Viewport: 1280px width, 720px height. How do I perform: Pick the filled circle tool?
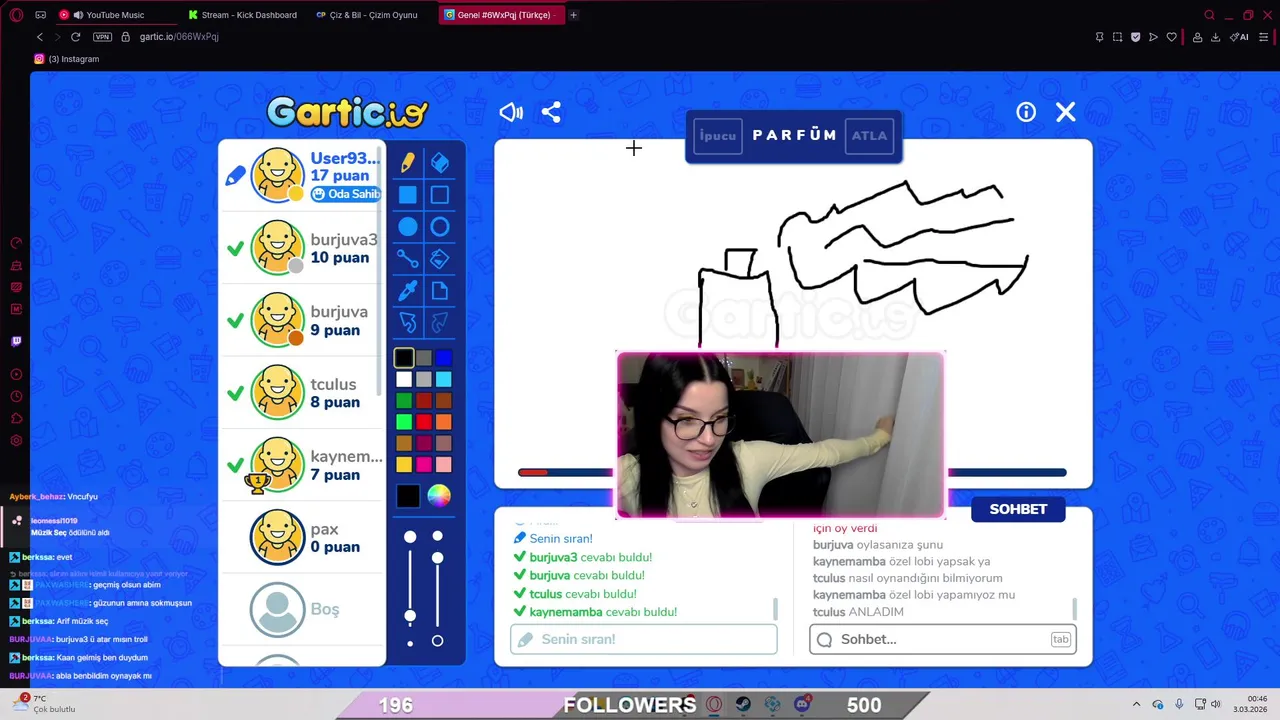pyautogui.click(x=408, y=227)
